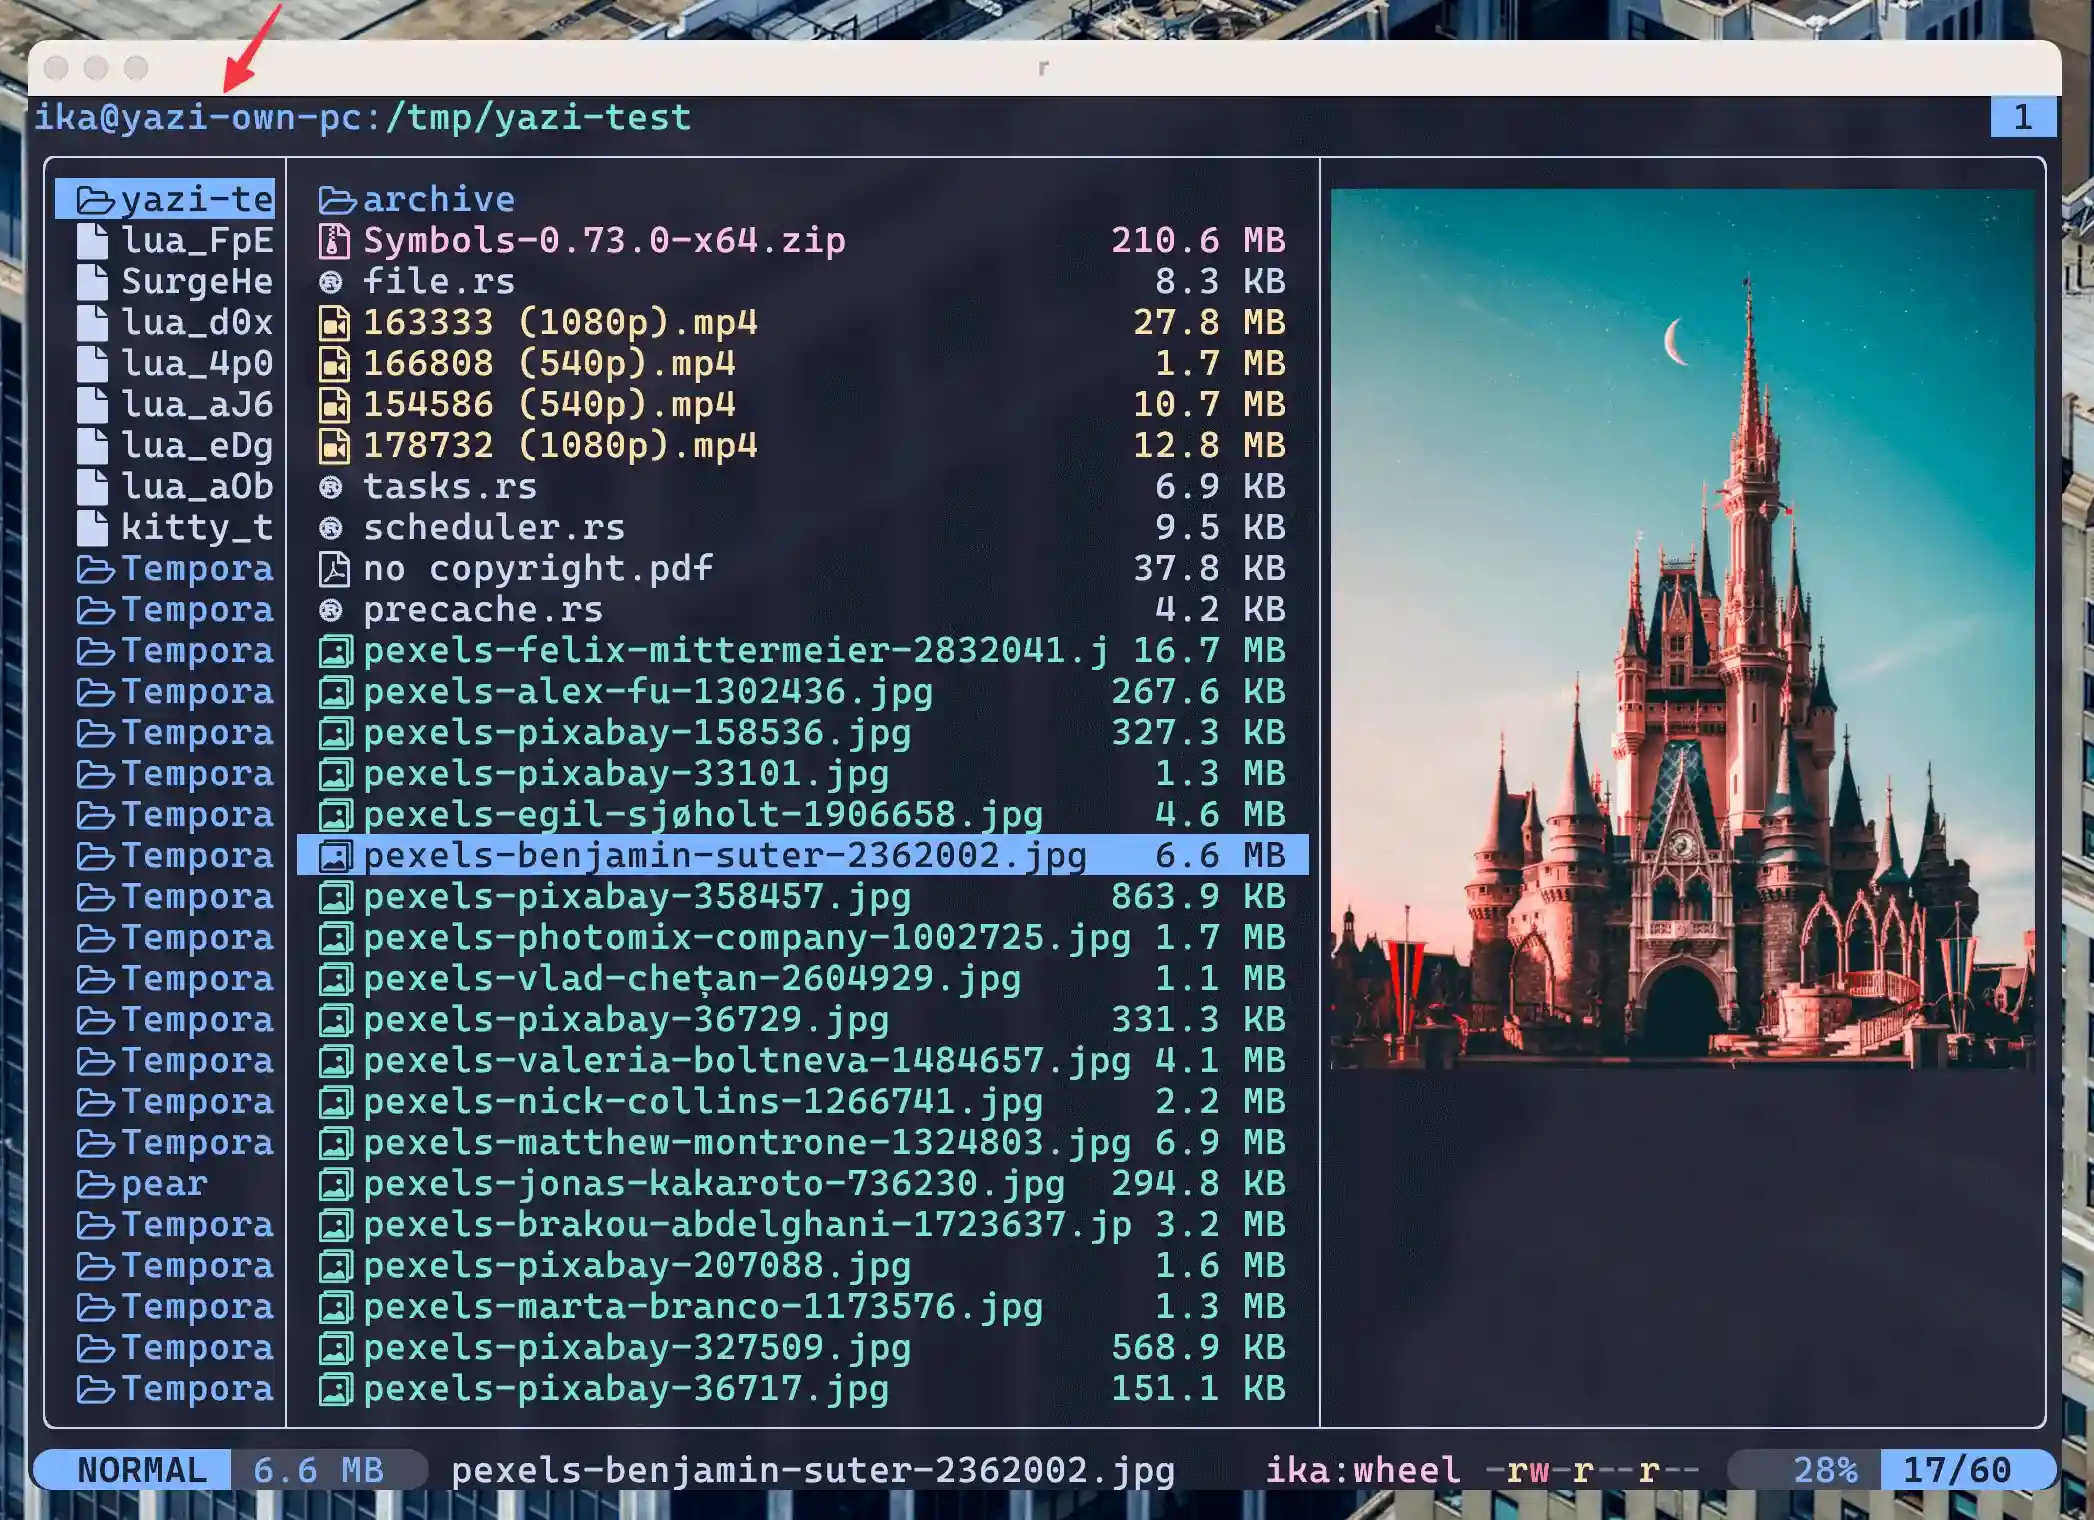The image size is (2094, 1520).
Task: Click the NORMAL mode indicator in the status bar
Action: [x=141, y=1470]
